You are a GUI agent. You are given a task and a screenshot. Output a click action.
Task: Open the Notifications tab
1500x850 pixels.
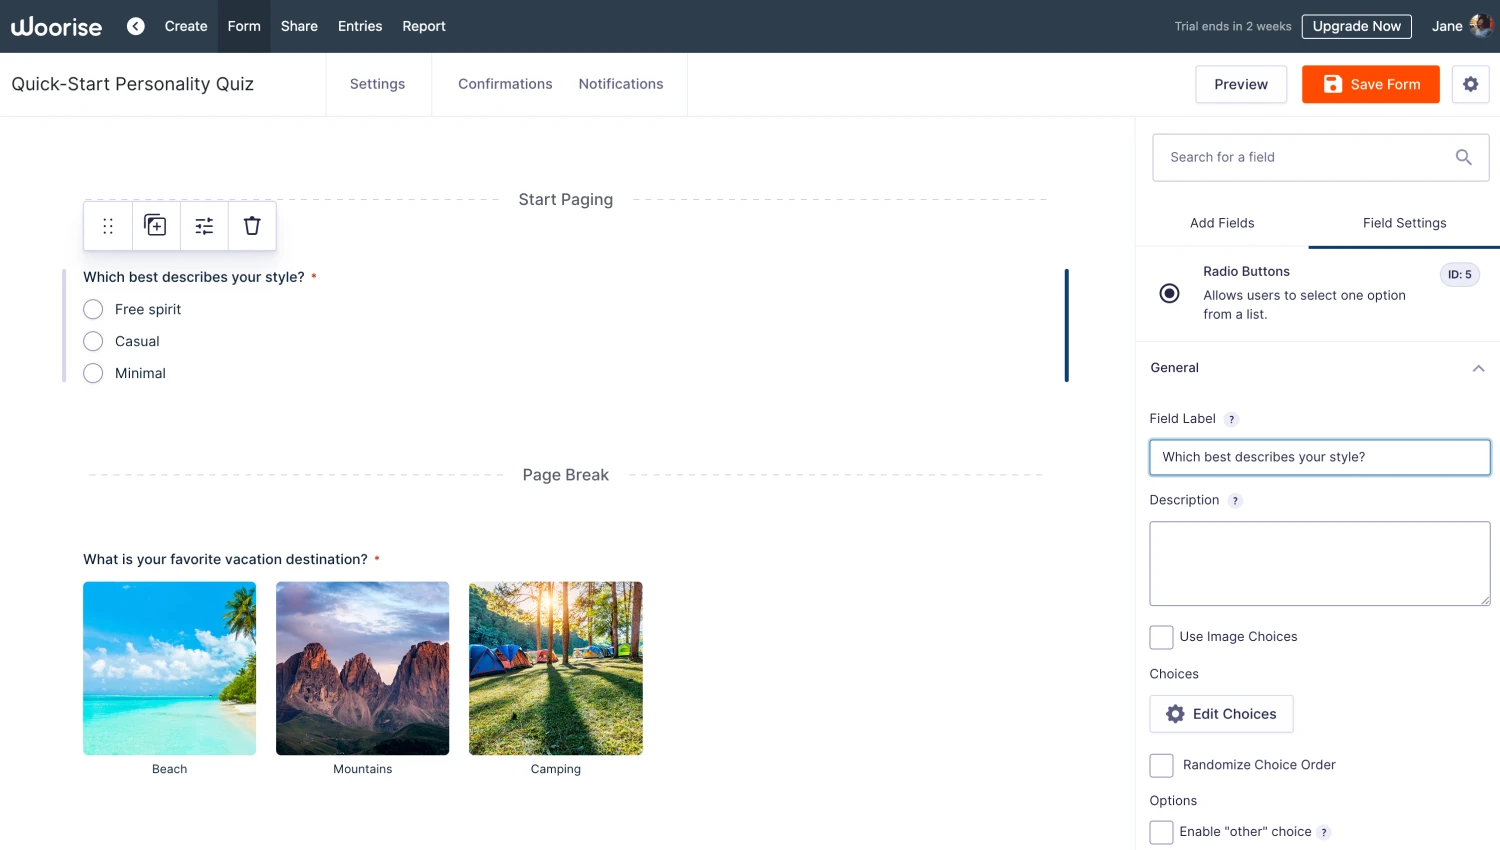coord(620,84)
